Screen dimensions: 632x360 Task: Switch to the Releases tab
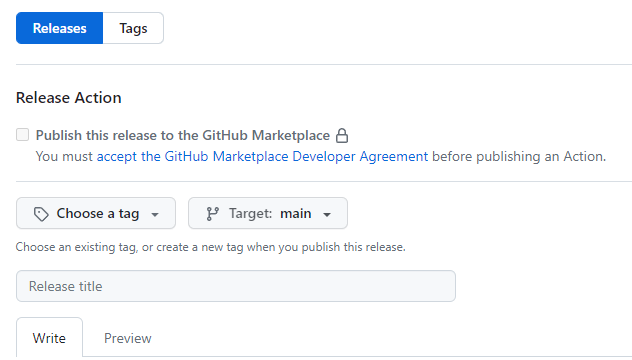pos(60,28)
